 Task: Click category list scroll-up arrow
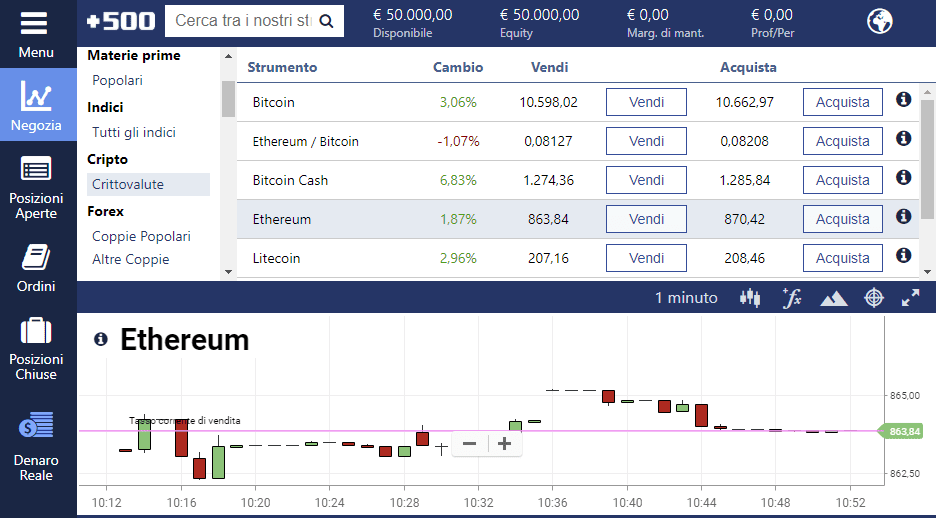(228, 56)
